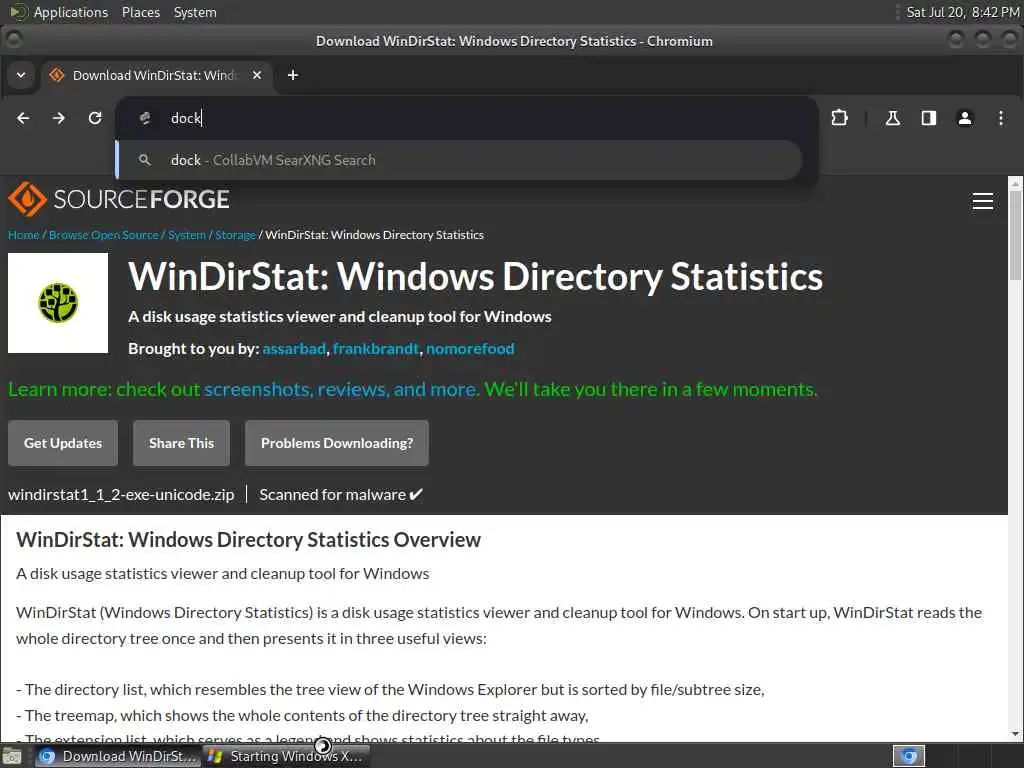Toggle the side panel icon
The image size is (1024, 768).
coord(929,118)
